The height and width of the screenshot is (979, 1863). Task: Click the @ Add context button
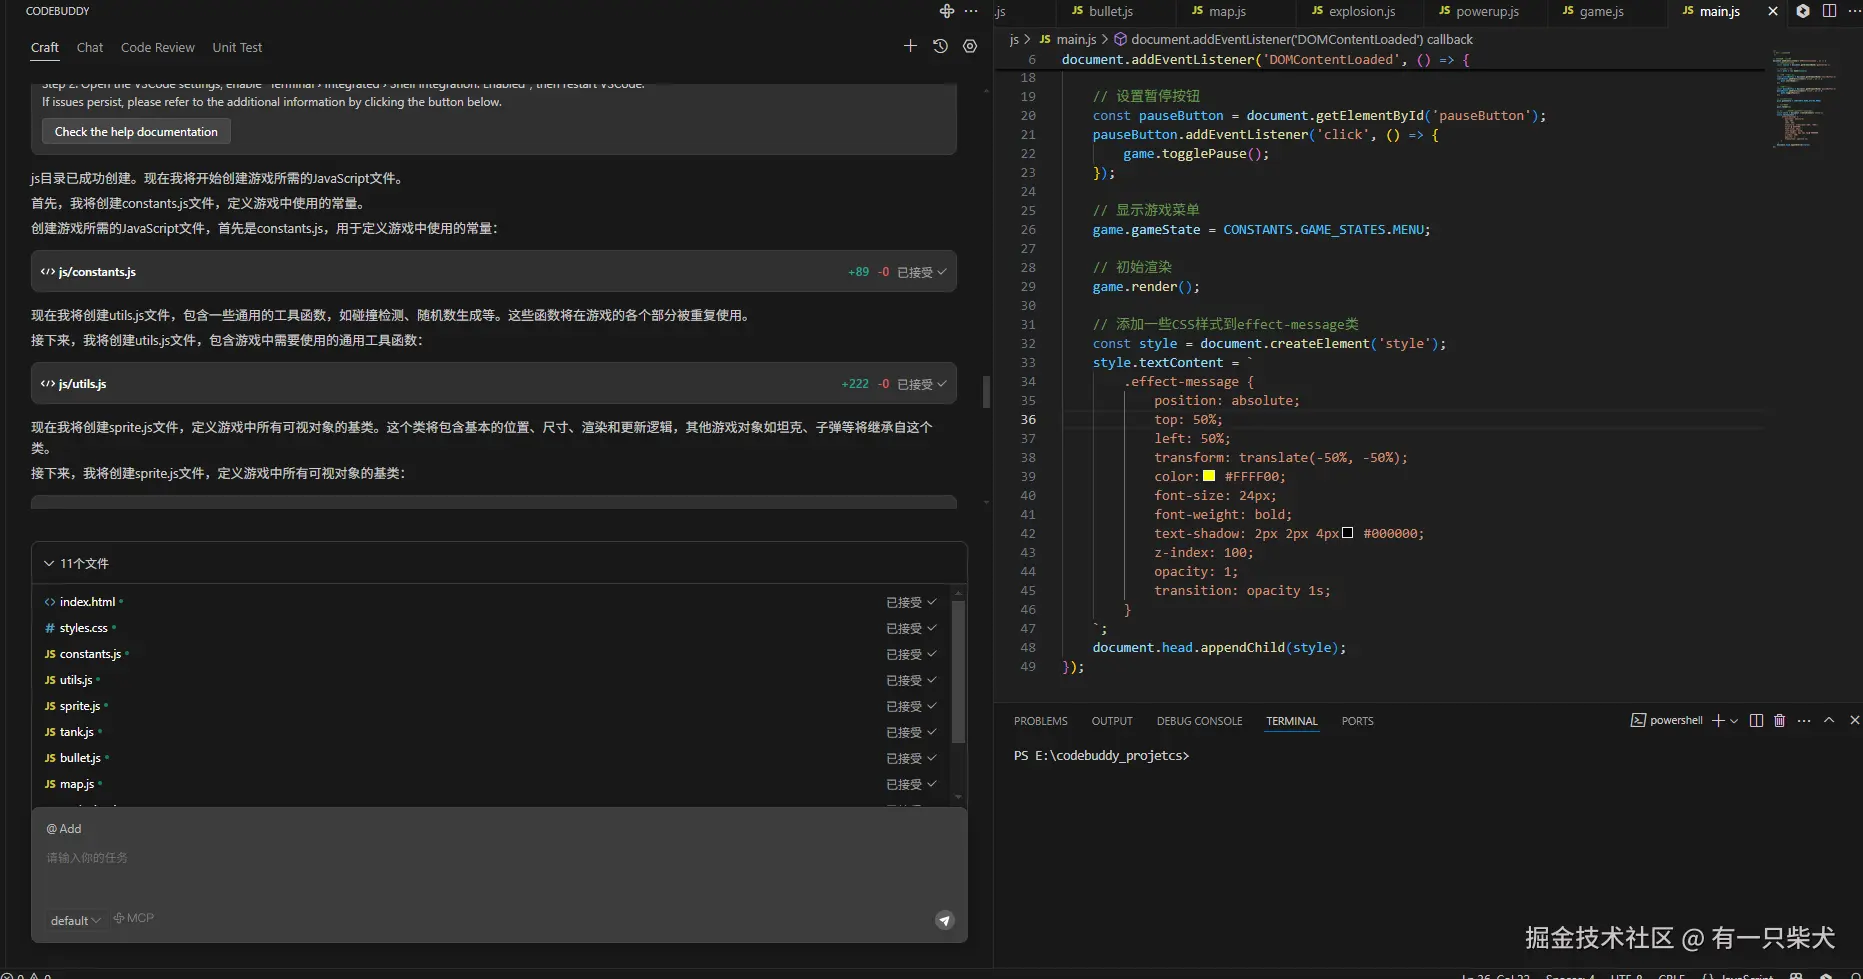[64, 829]
